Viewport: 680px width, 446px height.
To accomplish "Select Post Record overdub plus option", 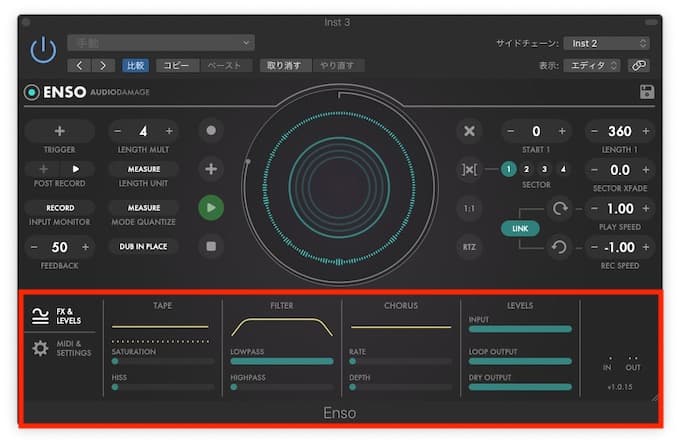I will pos(43,169).
